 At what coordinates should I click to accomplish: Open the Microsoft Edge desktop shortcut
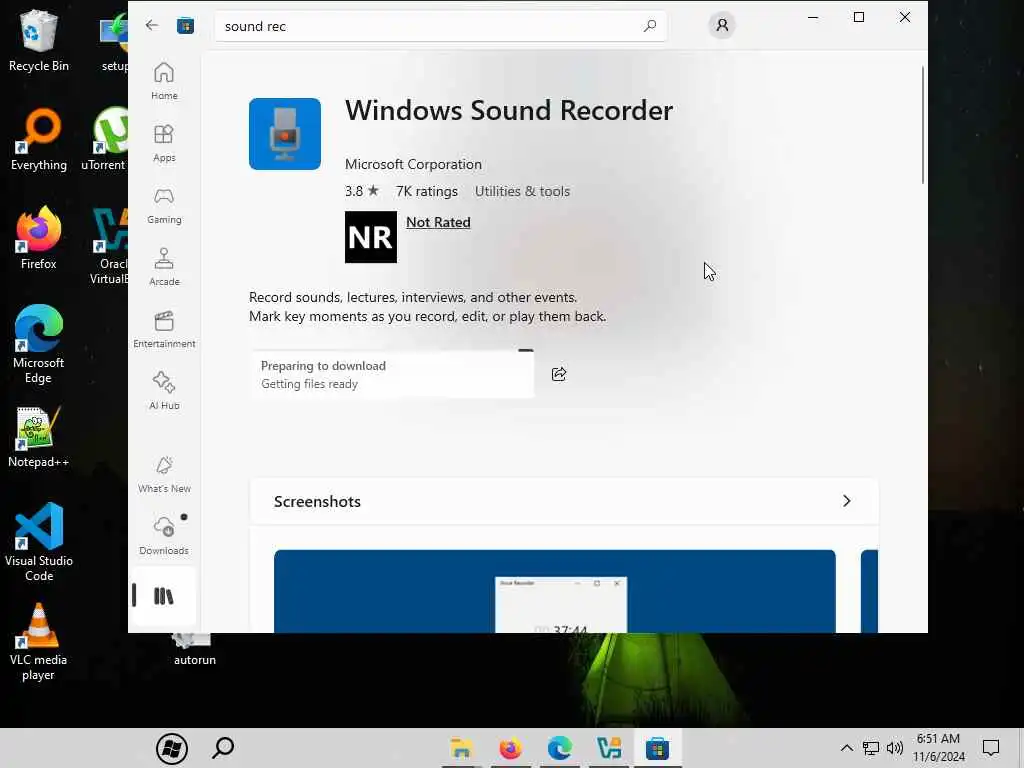pyautogui.click(x=39, y=344)
